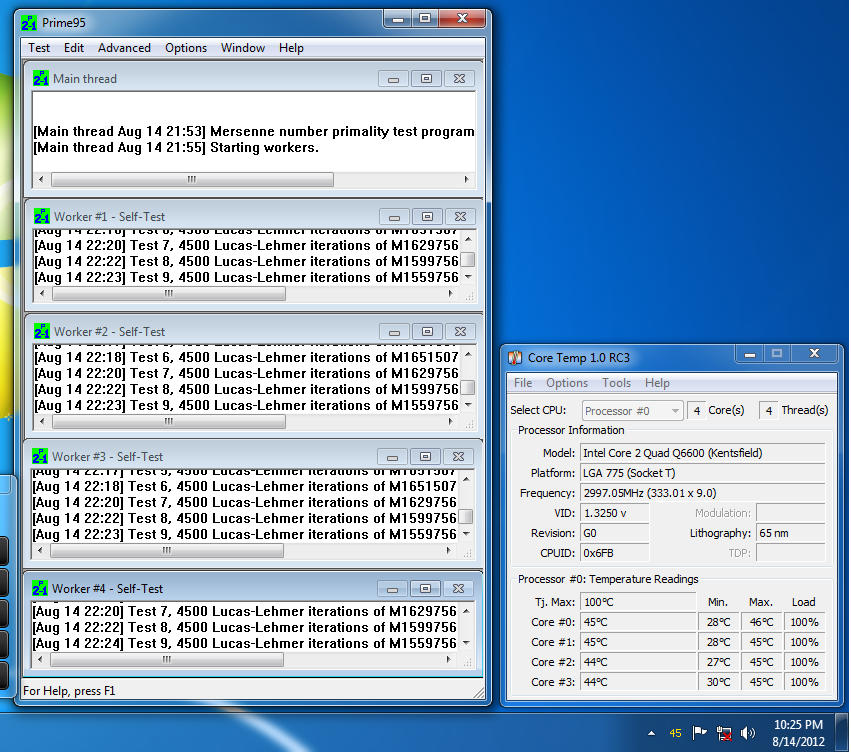Click the Frequency field 2997.05MHz
Viewport: 851px width, 754px height.
[x=703, y=493]
